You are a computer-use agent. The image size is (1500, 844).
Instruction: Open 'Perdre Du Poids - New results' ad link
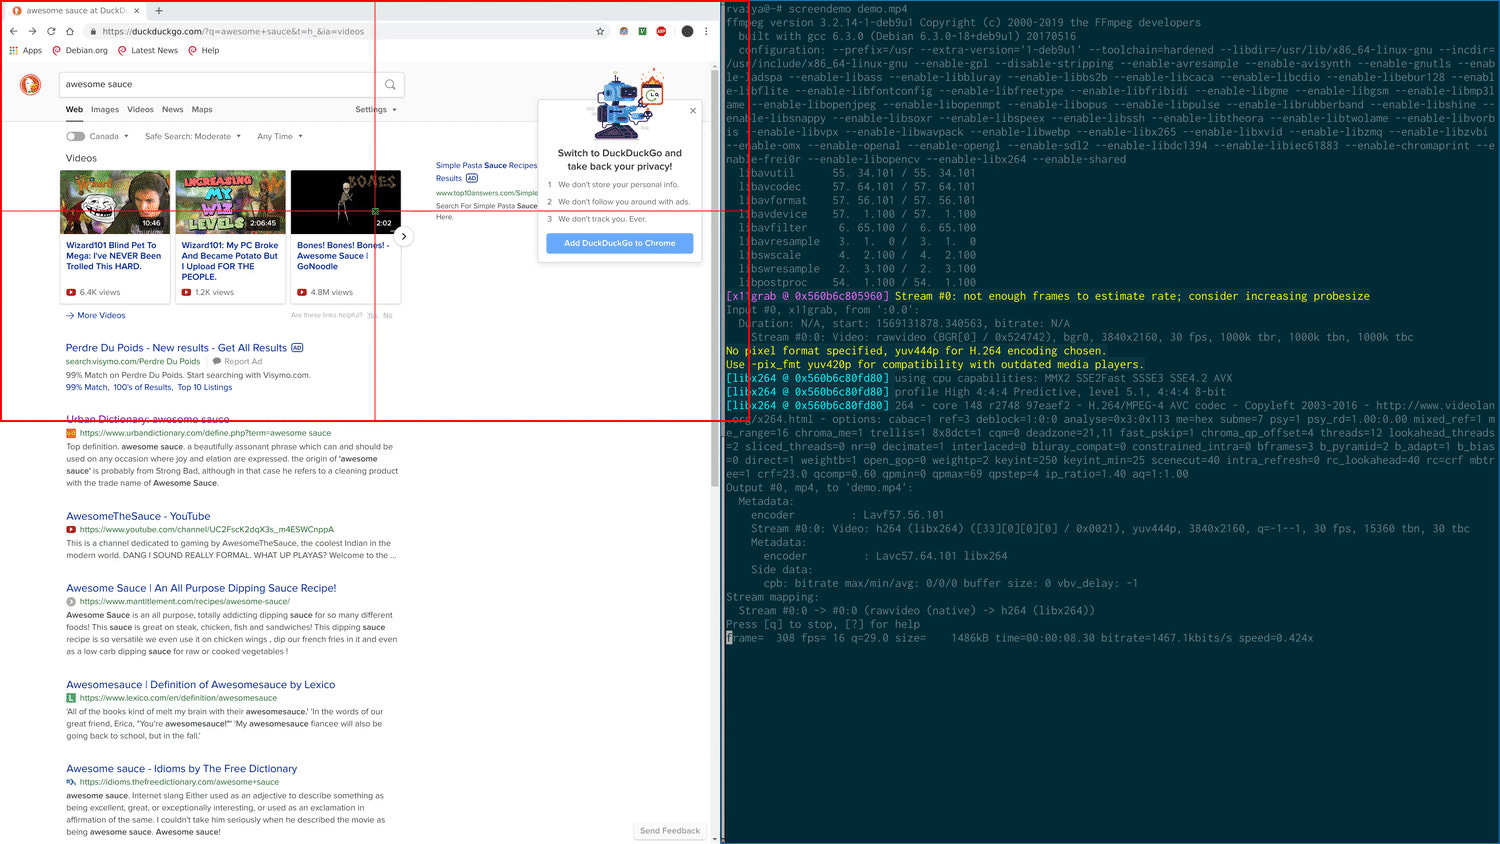[x=176, y=348]
